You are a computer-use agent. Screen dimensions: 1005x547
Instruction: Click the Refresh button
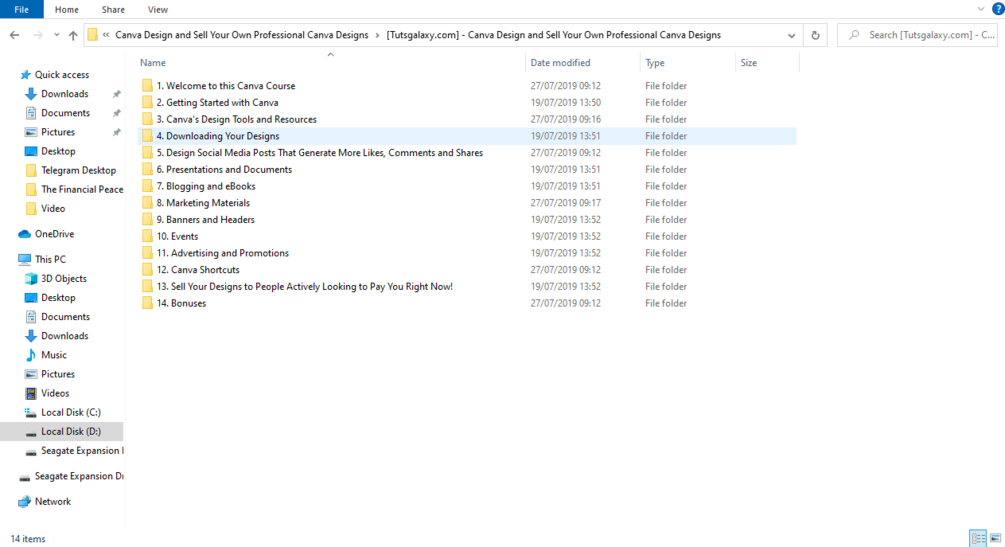815,35
